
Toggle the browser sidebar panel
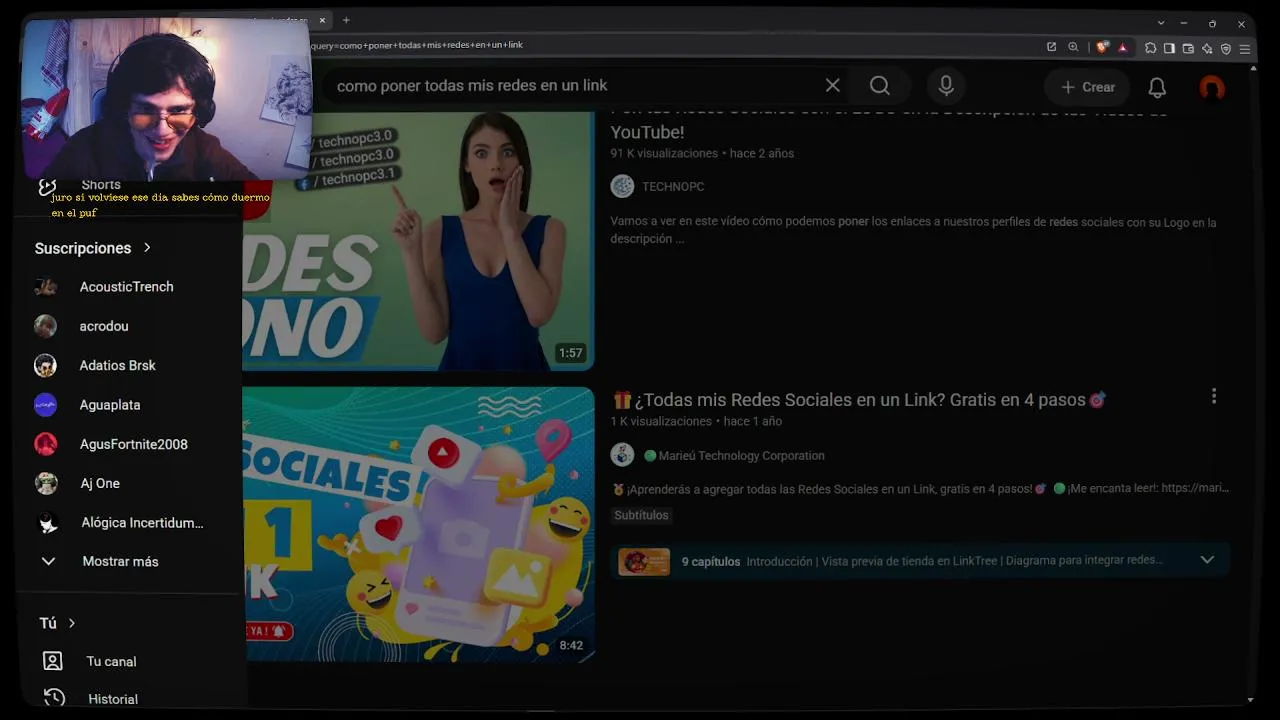click(1169, 48)
